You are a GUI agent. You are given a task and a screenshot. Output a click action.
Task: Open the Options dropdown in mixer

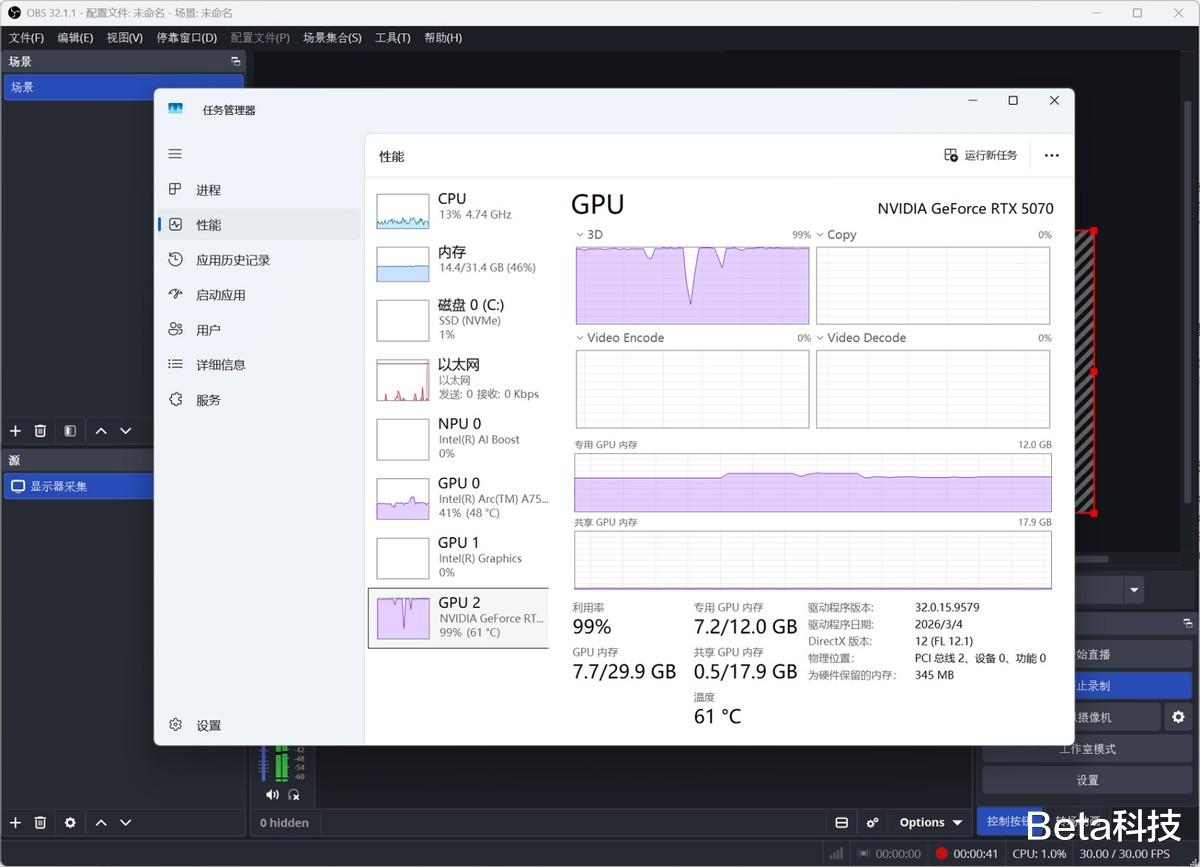pos(930,822)
